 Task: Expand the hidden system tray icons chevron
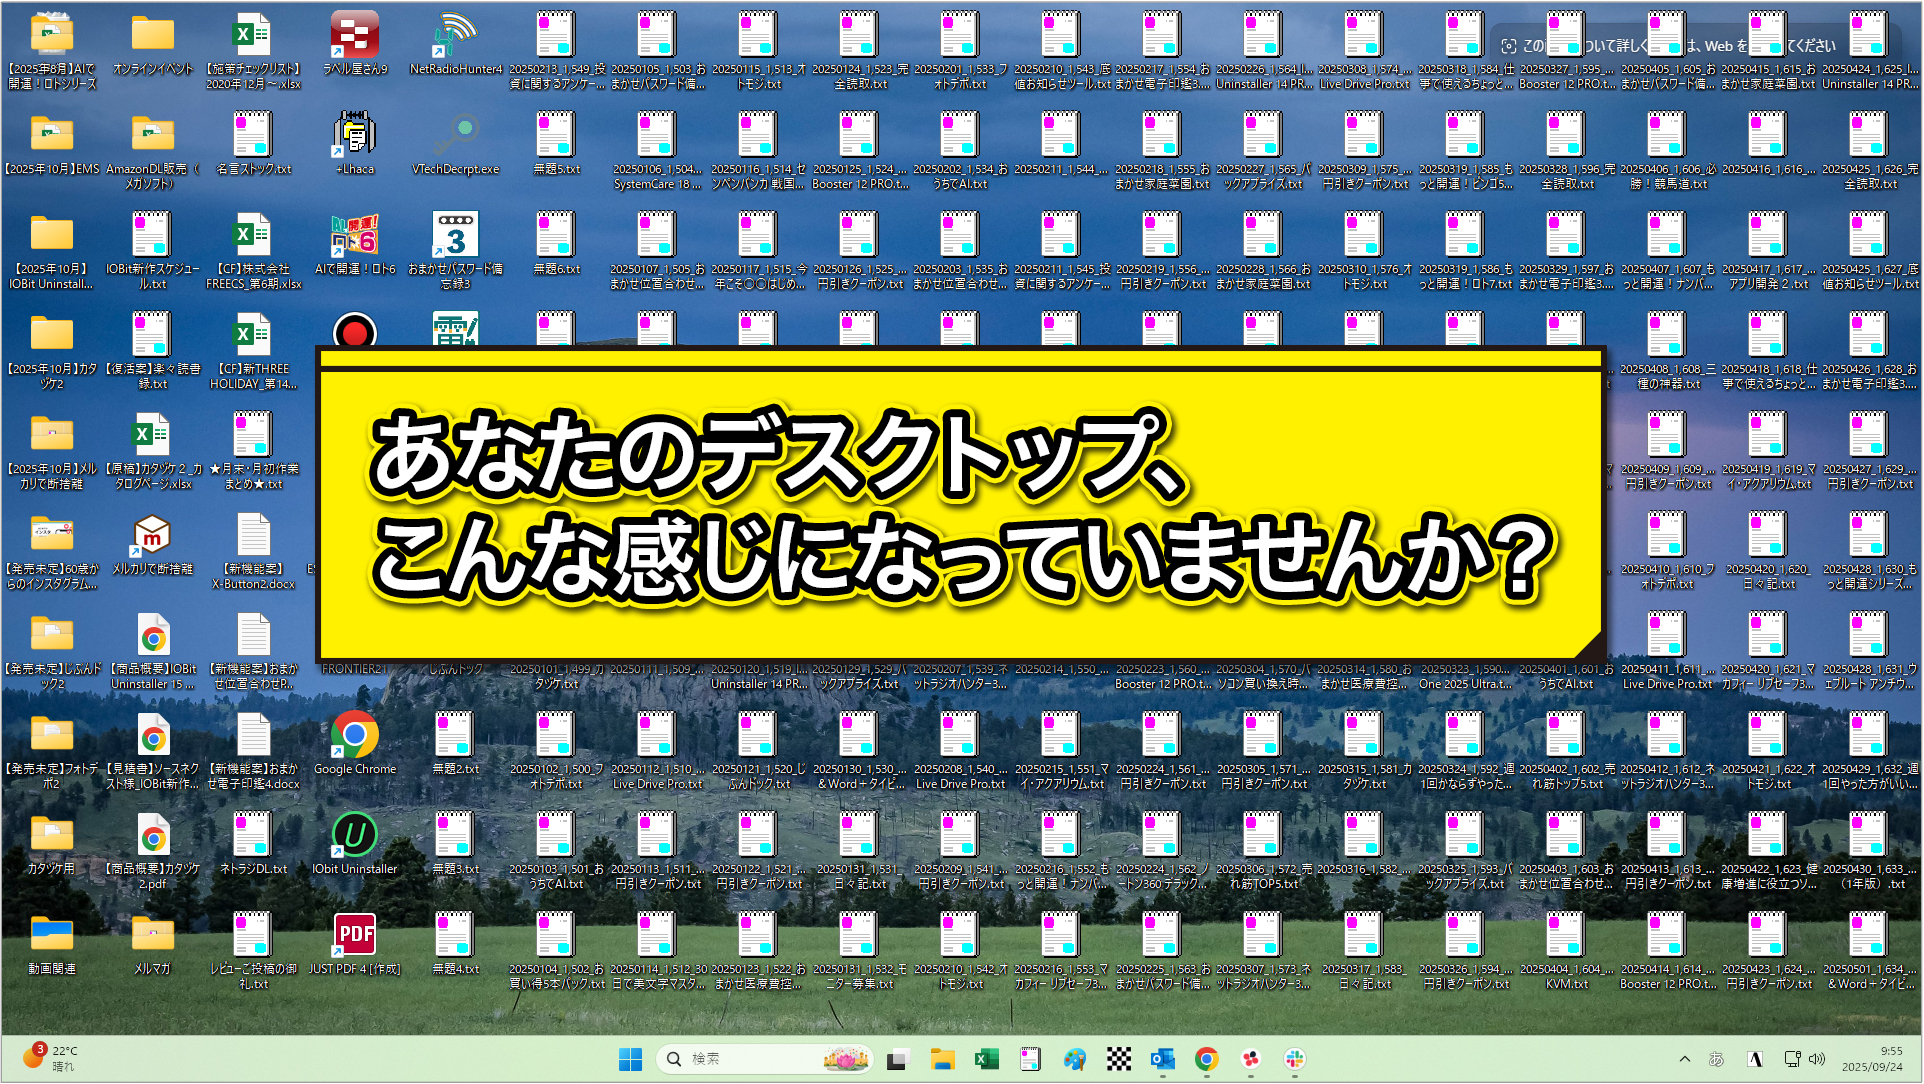[x=1685, y=1058]
